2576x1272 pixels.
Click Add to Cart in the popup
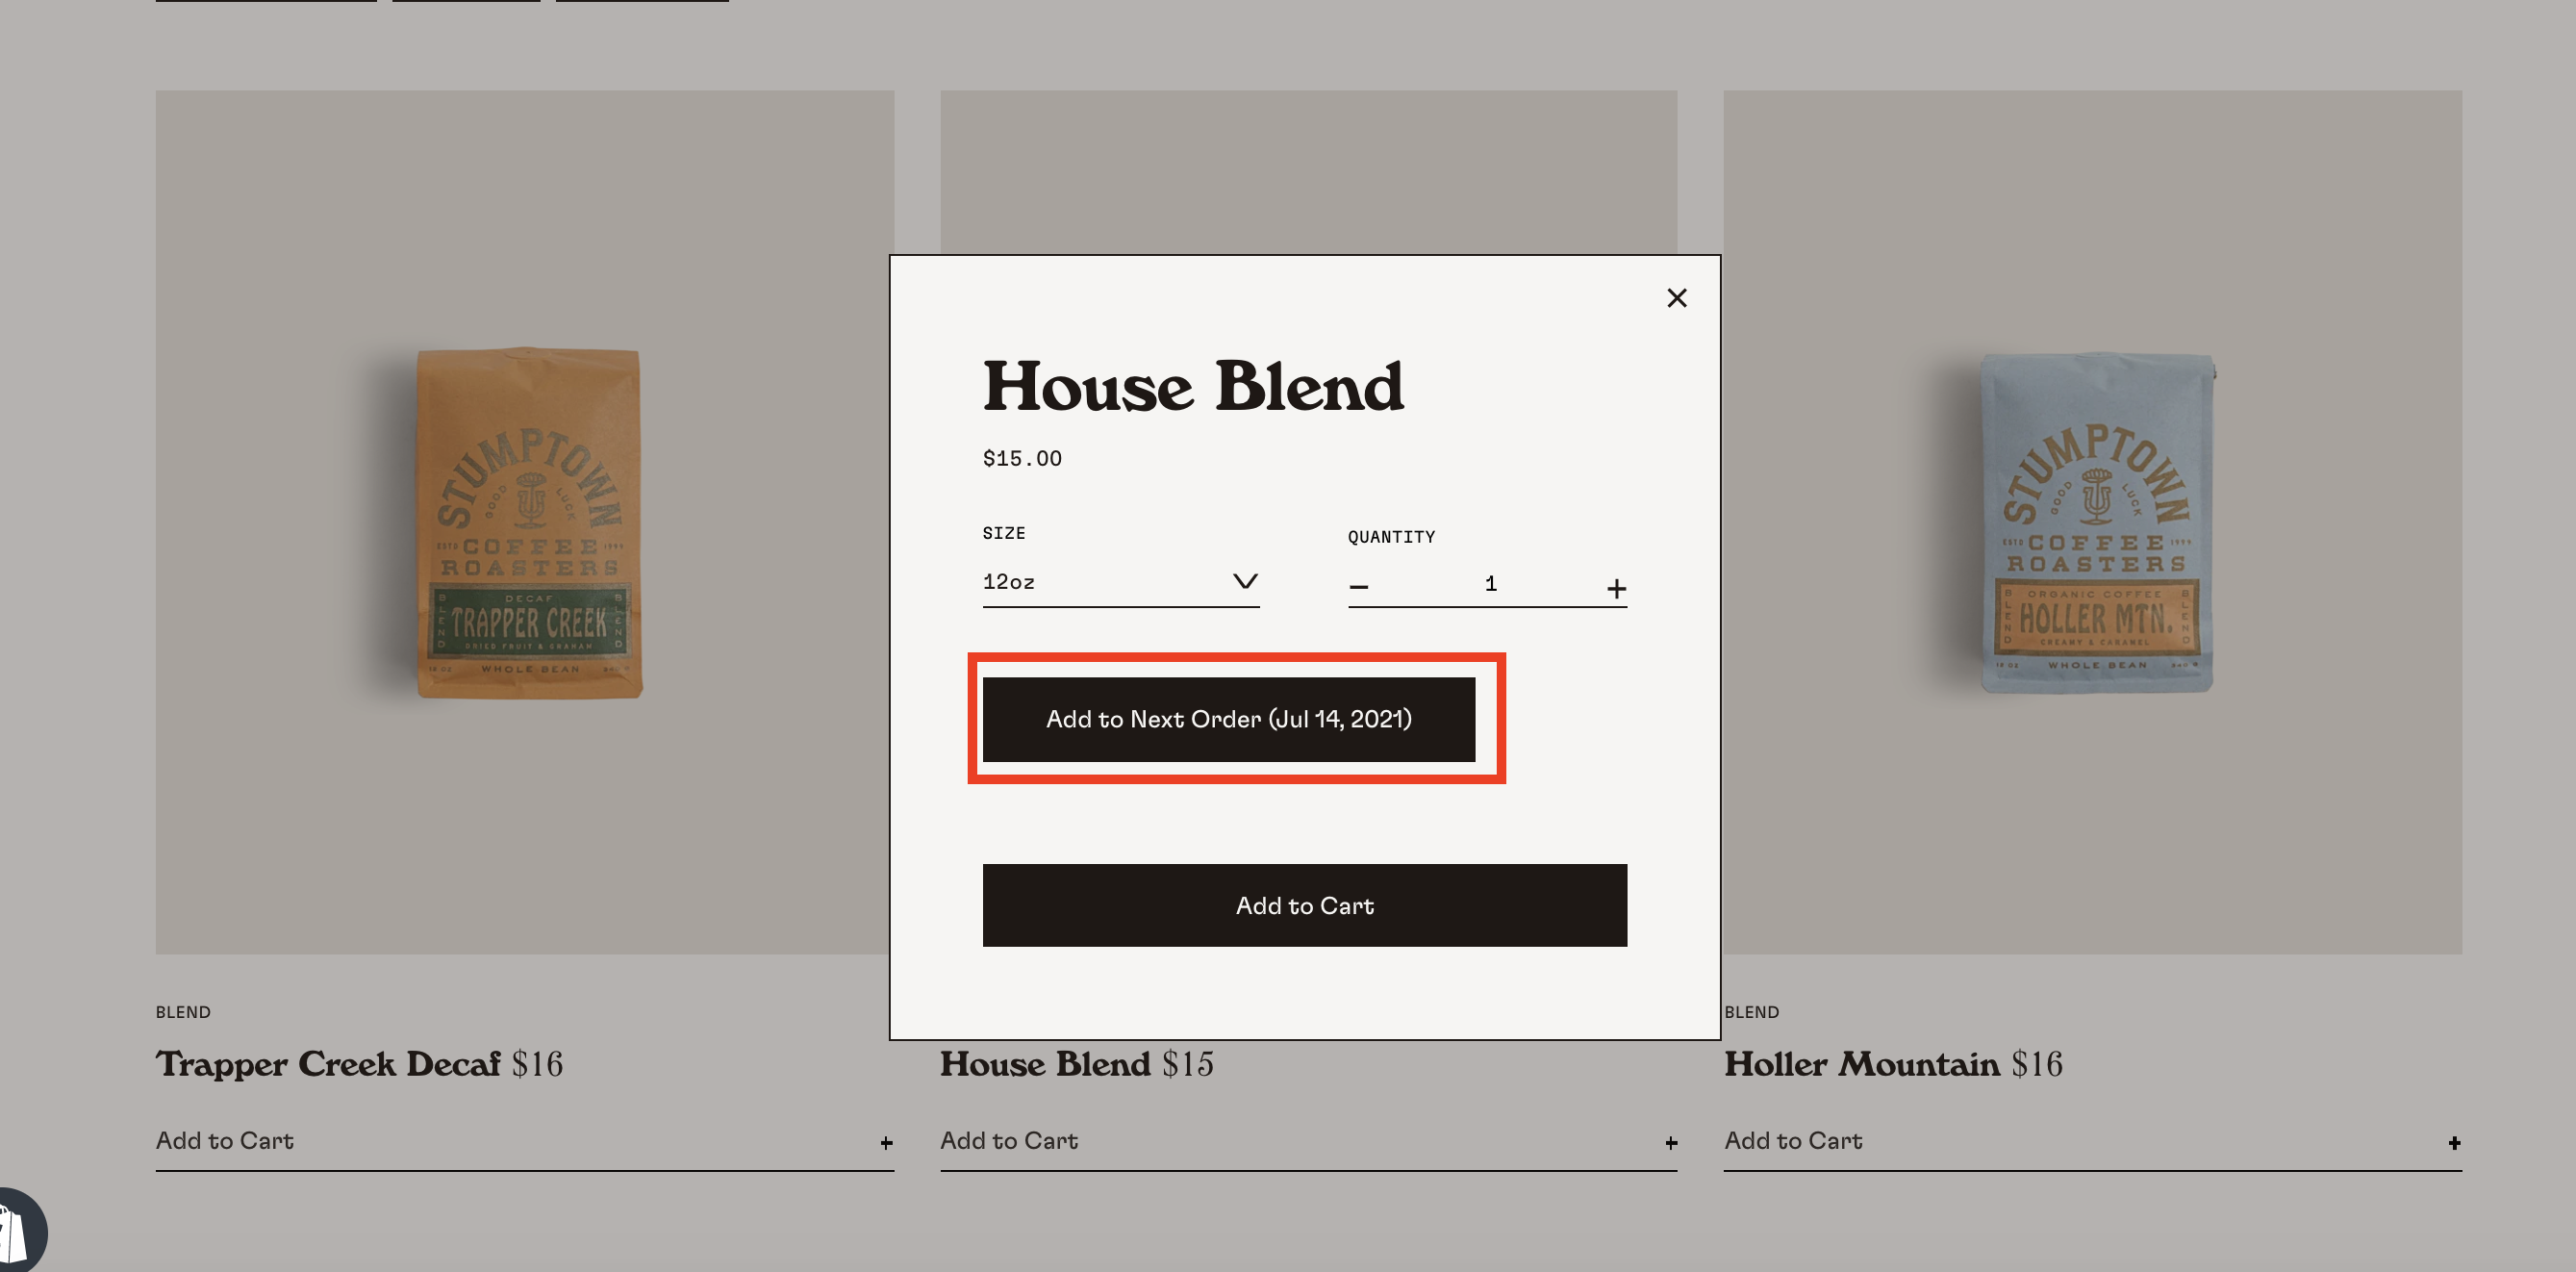point(1304,905)
